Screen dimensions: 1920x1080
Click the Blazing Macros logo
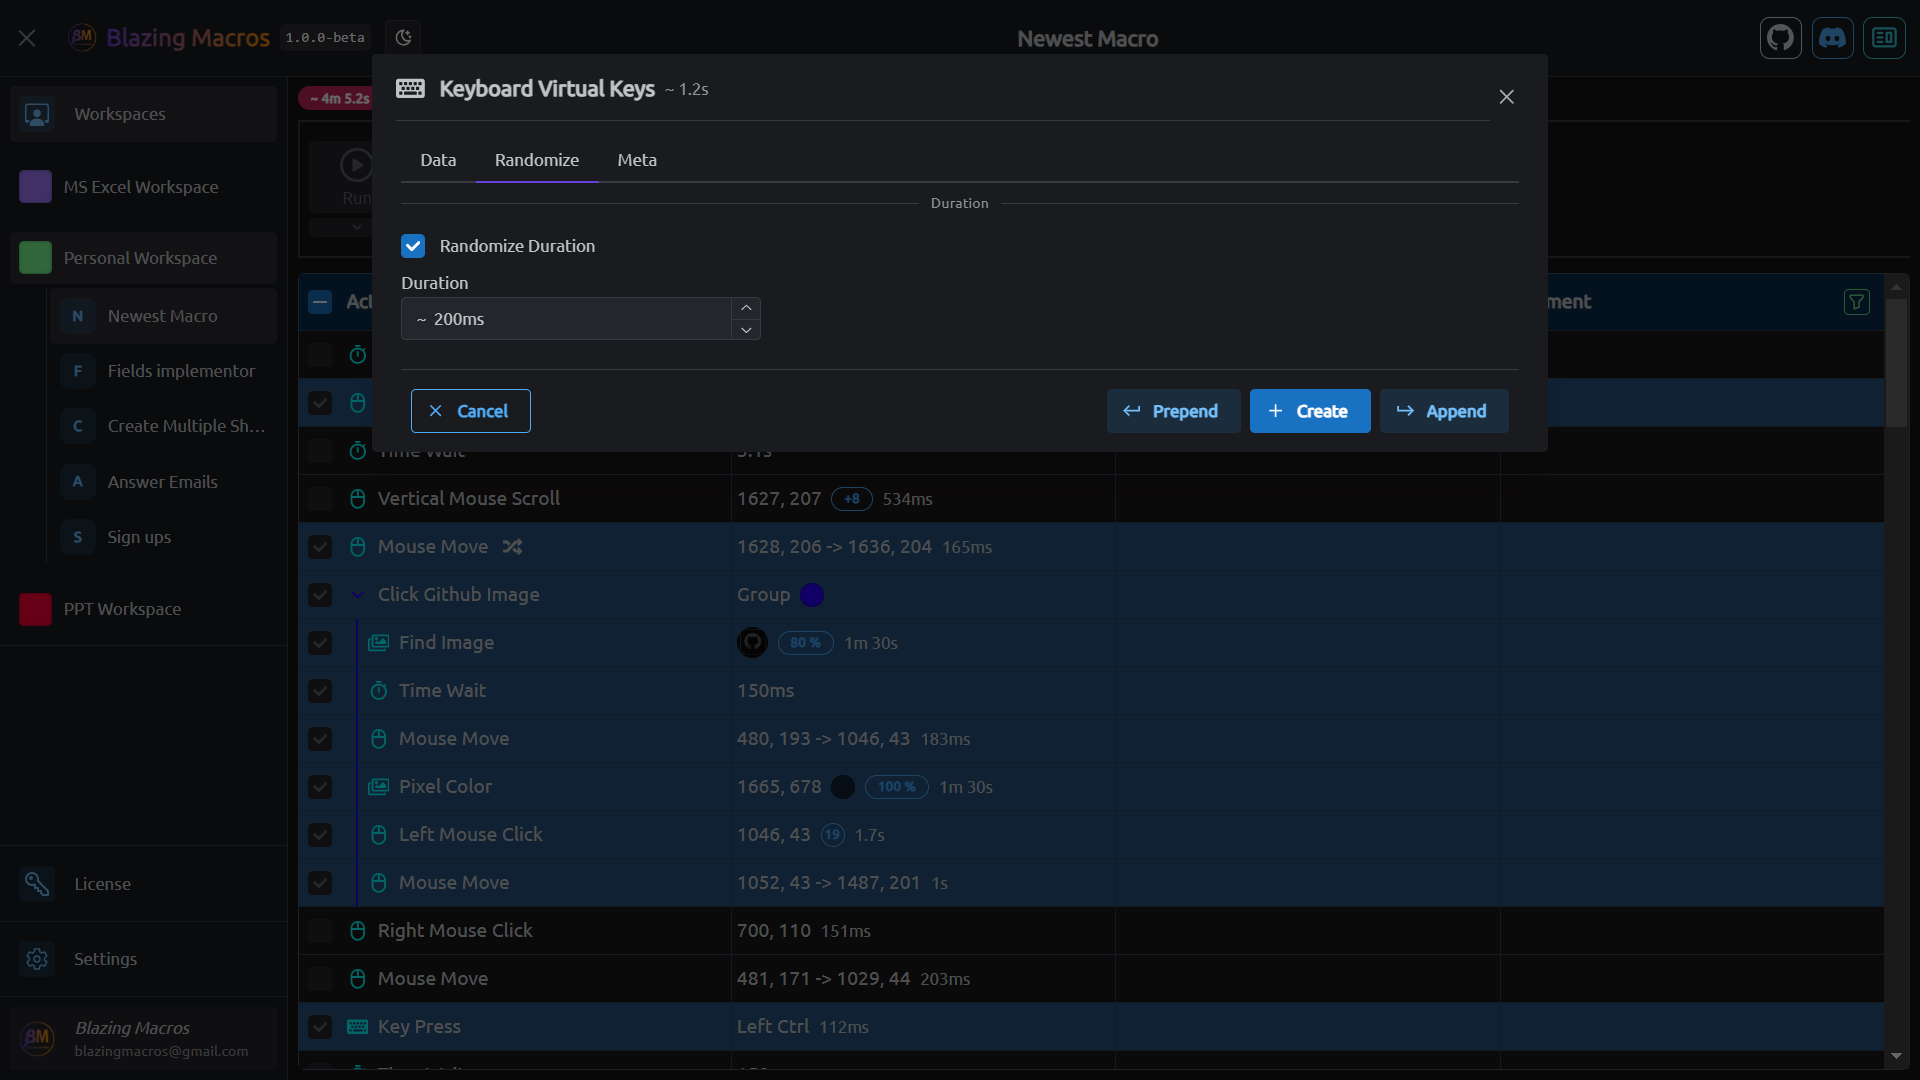[82, 38]
